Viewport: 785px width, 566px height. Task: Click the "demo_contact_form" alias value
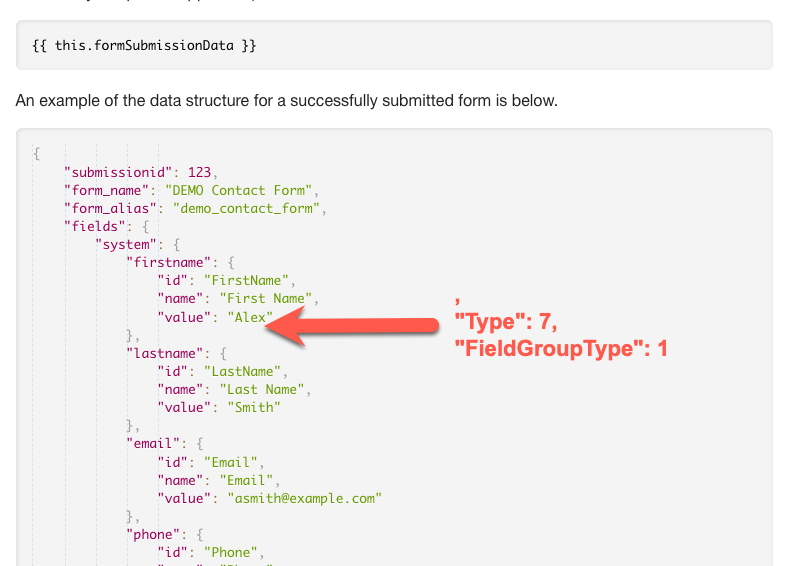pos(246,209)
